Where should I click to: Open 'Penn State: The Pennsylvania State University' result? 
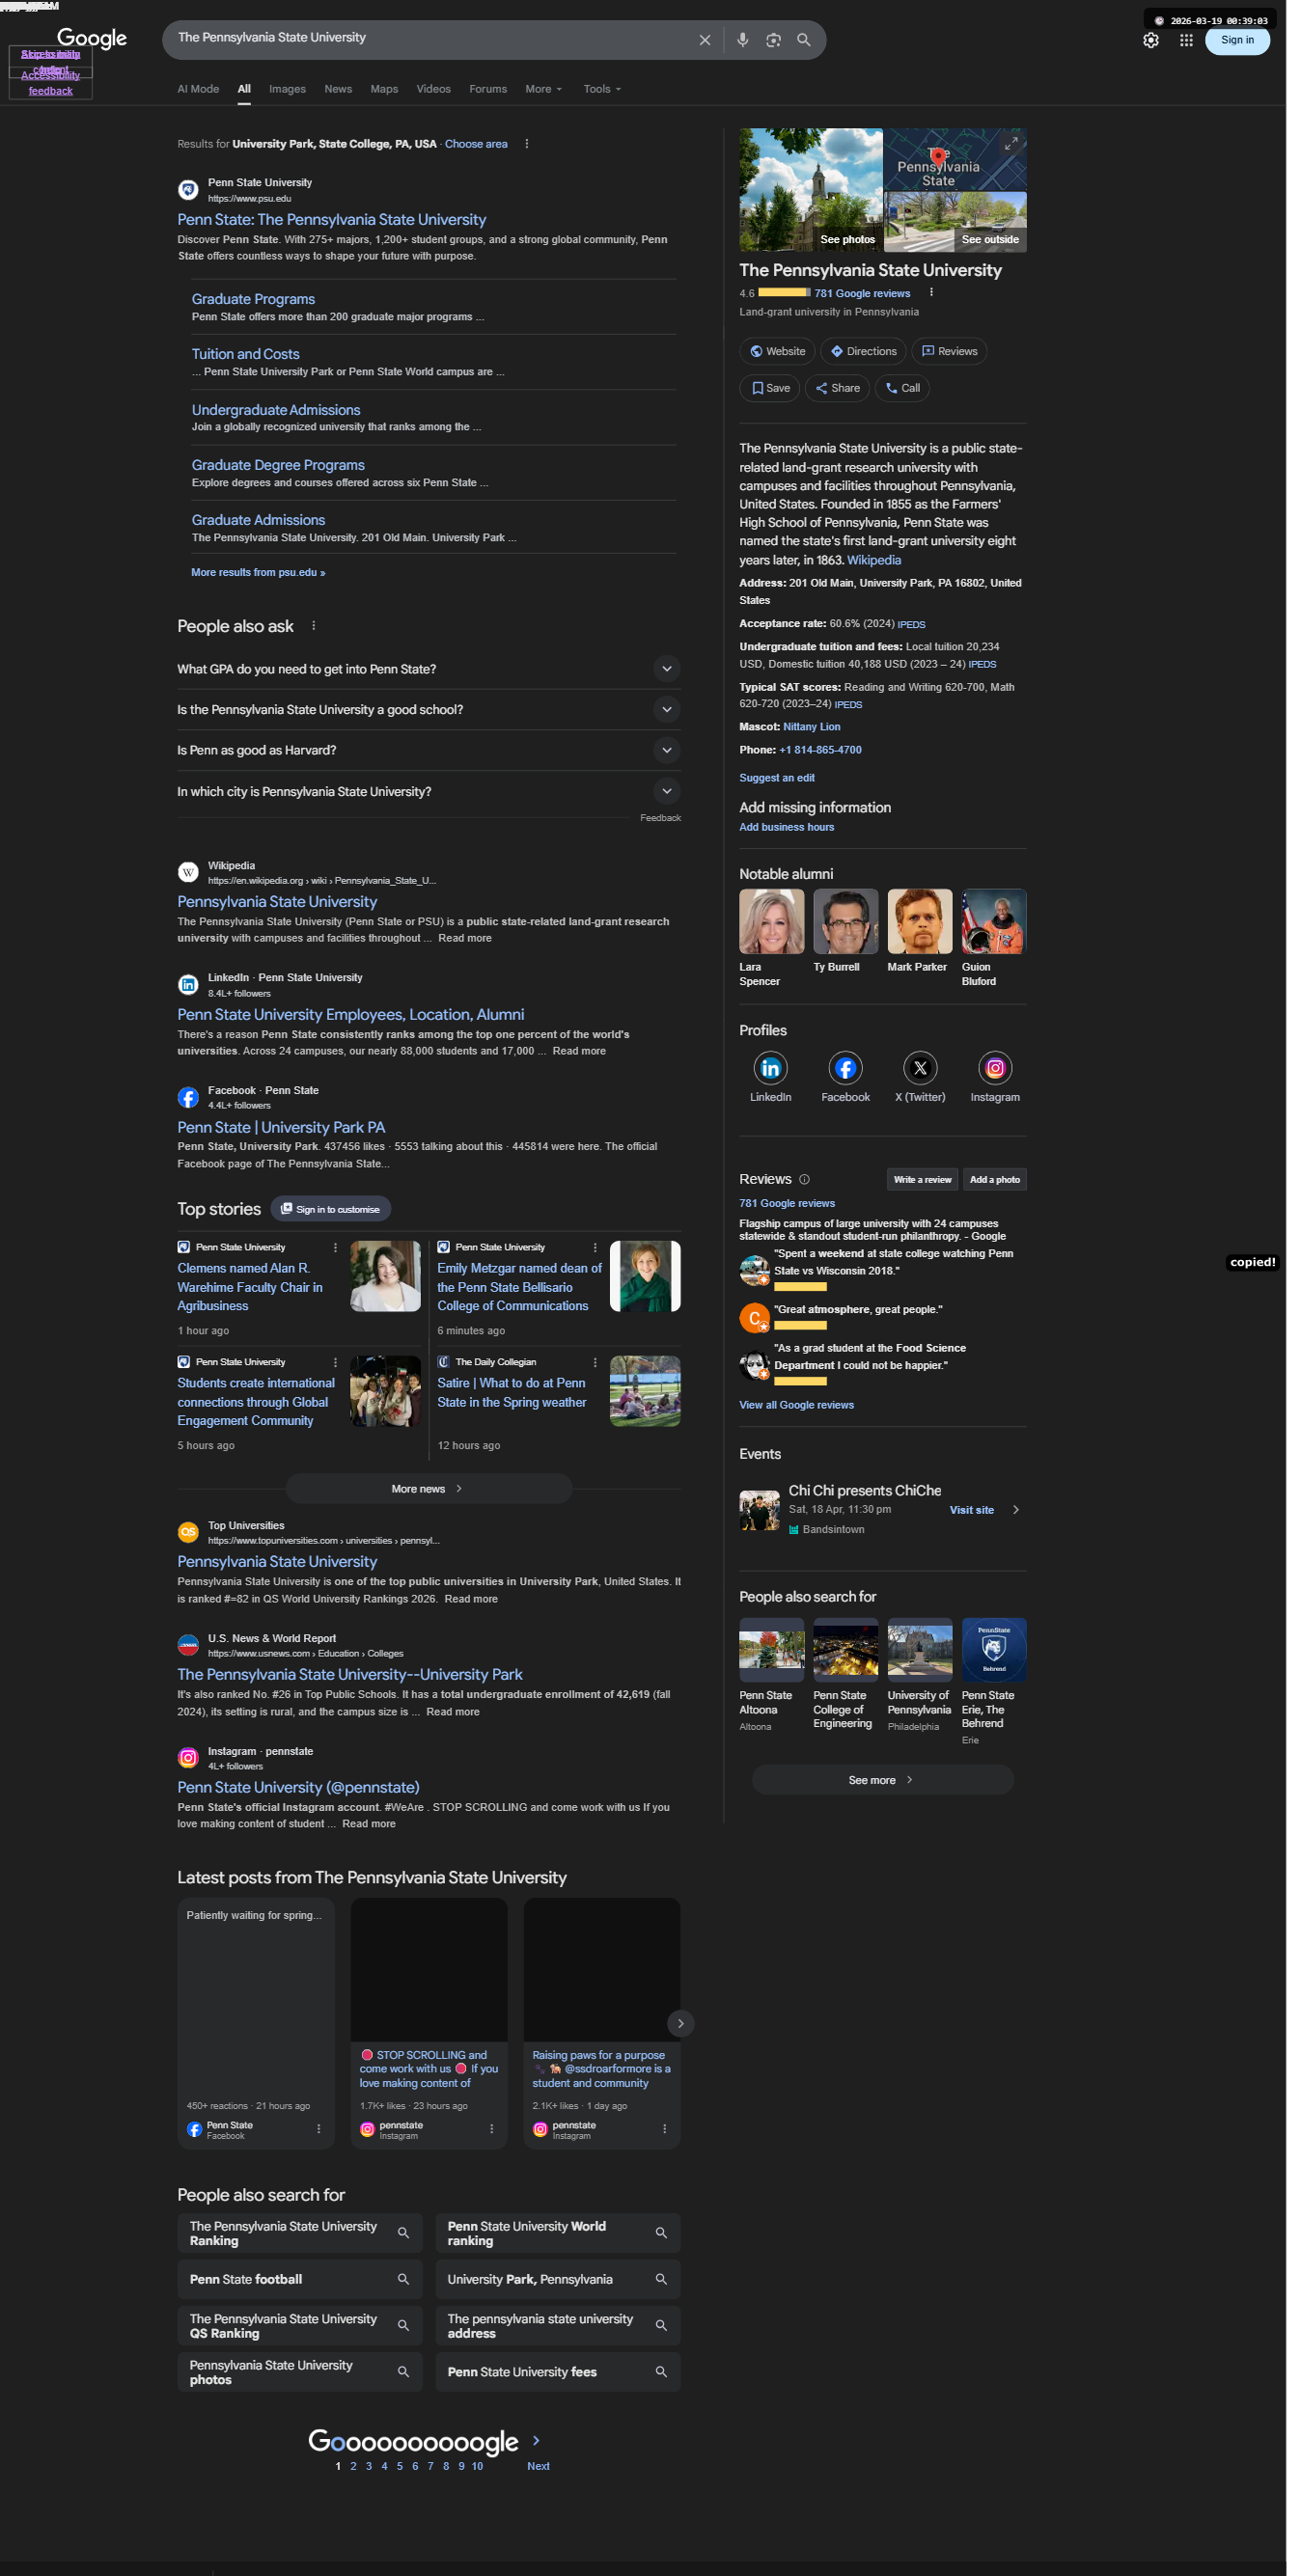click(331, 220)
